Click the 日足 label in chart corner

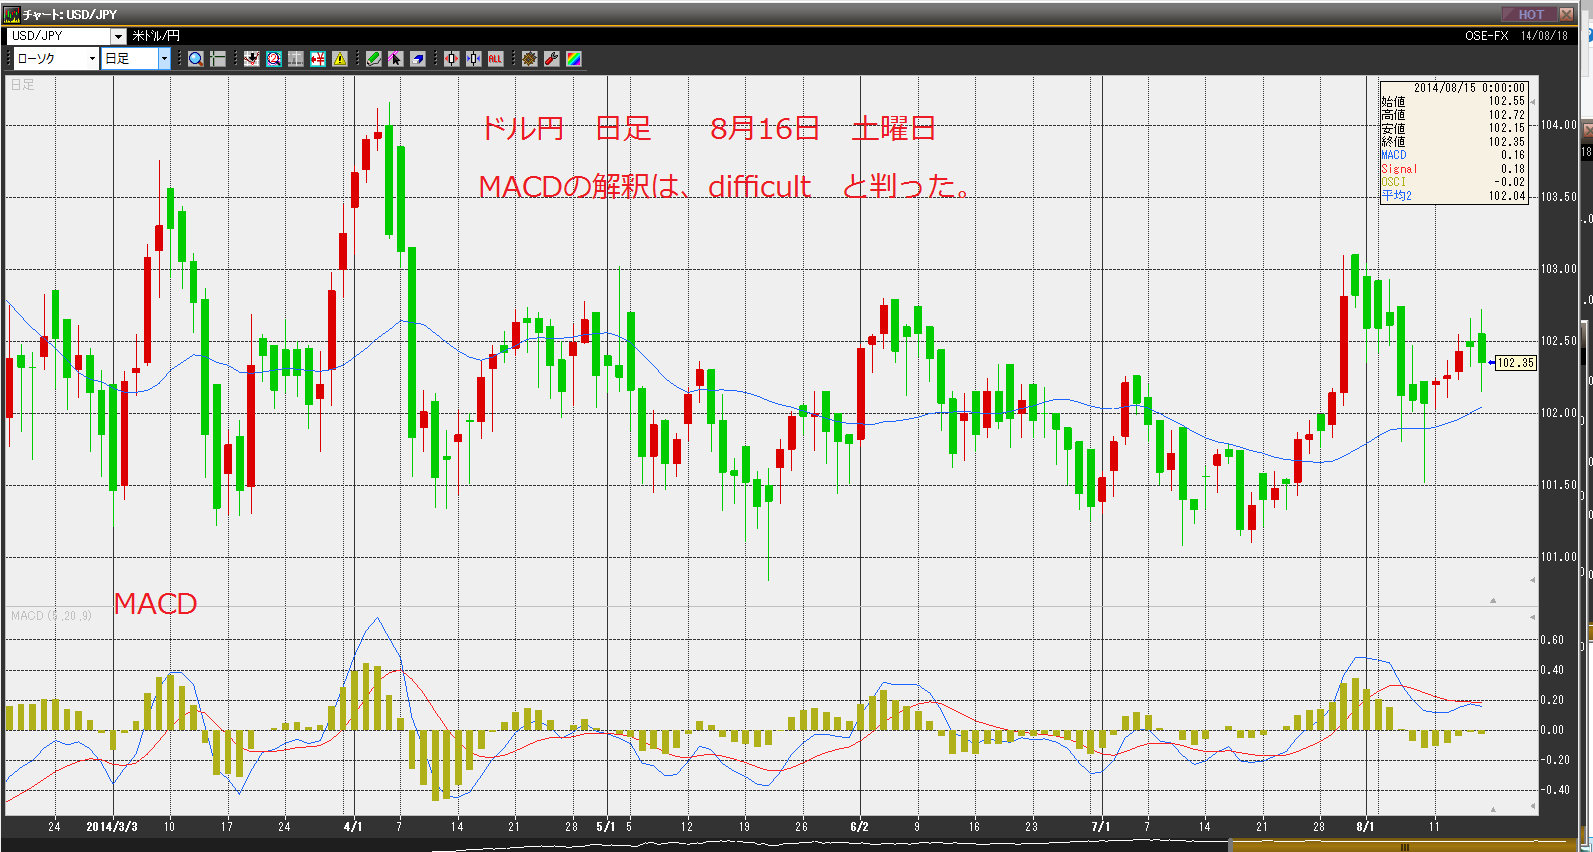click(22, 85)
